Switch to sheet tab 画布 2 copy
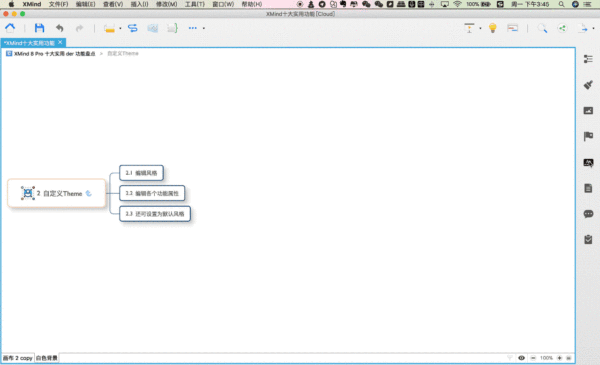This screenshot has height=365, width=600. pos(18,358)
